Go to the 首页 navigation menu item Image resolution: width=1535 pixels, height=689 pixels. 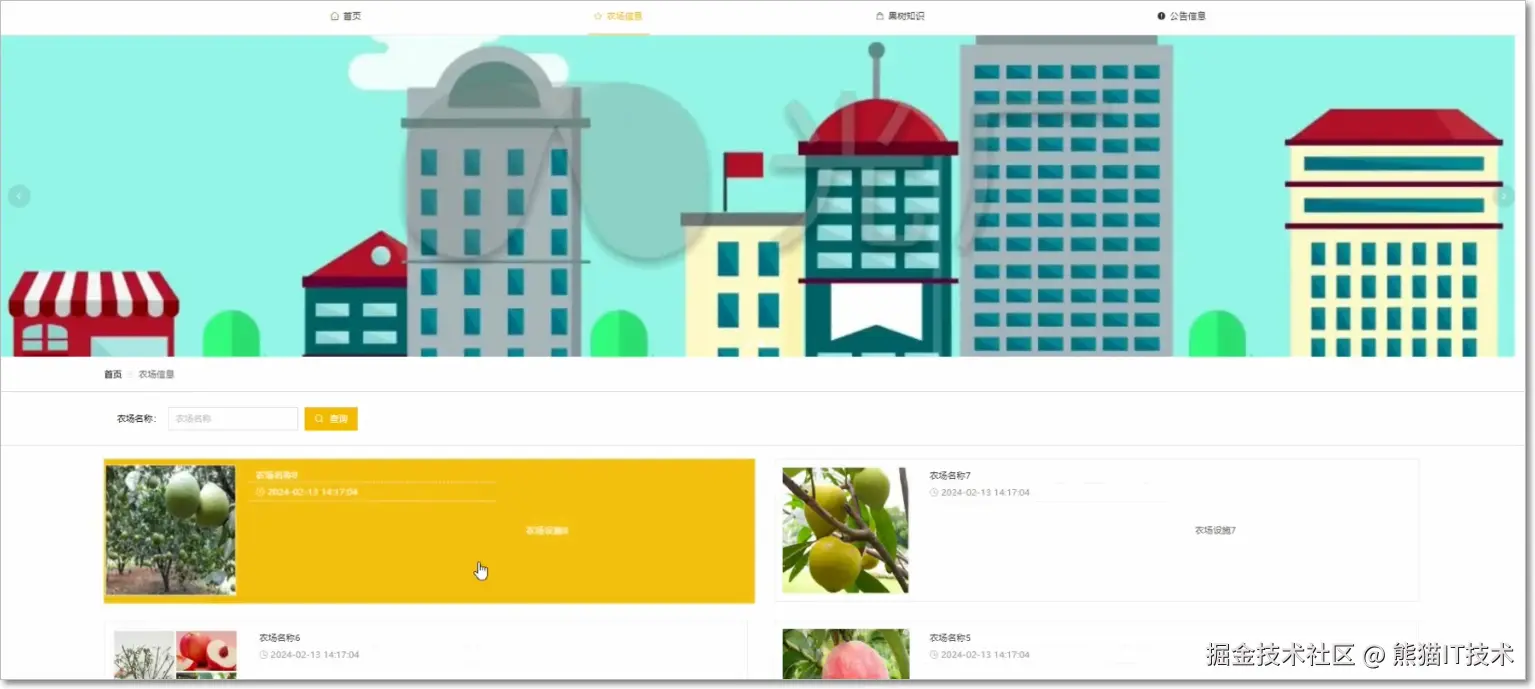pos(346,16)
